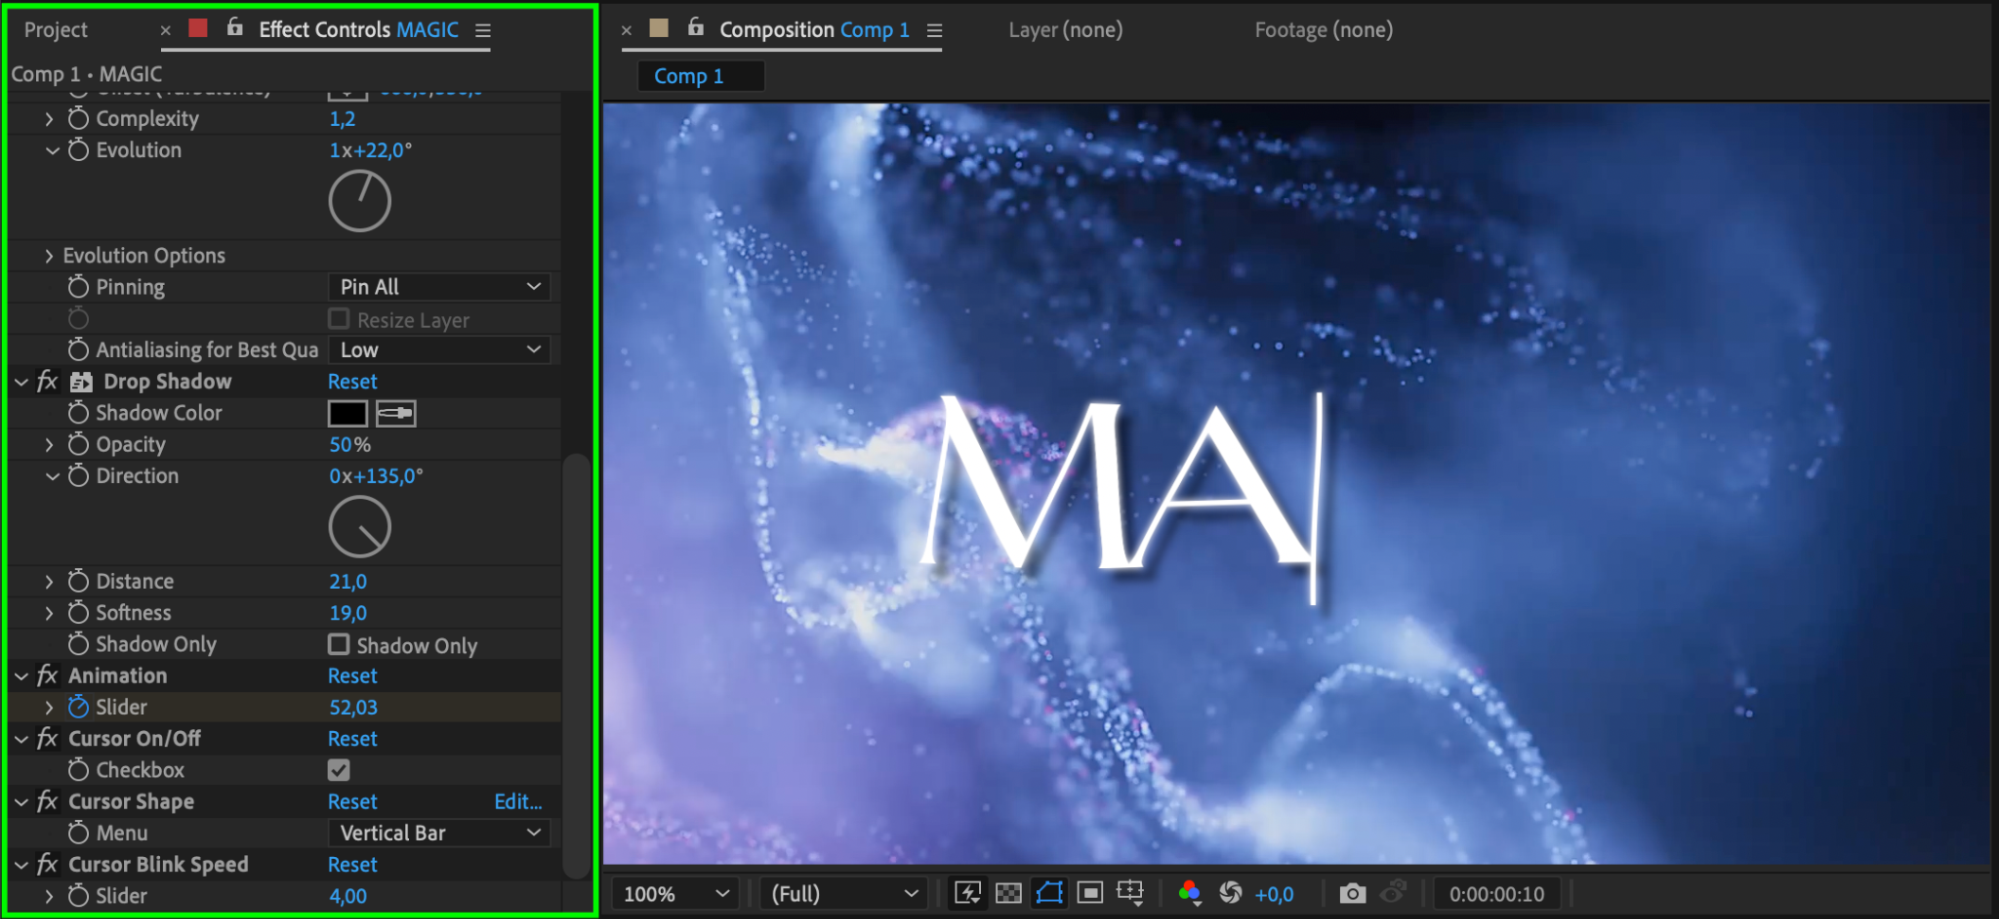Toggle Checkbox stopwatch under Cursor On/Off
1999x920 pixels.
coord(78,770)
